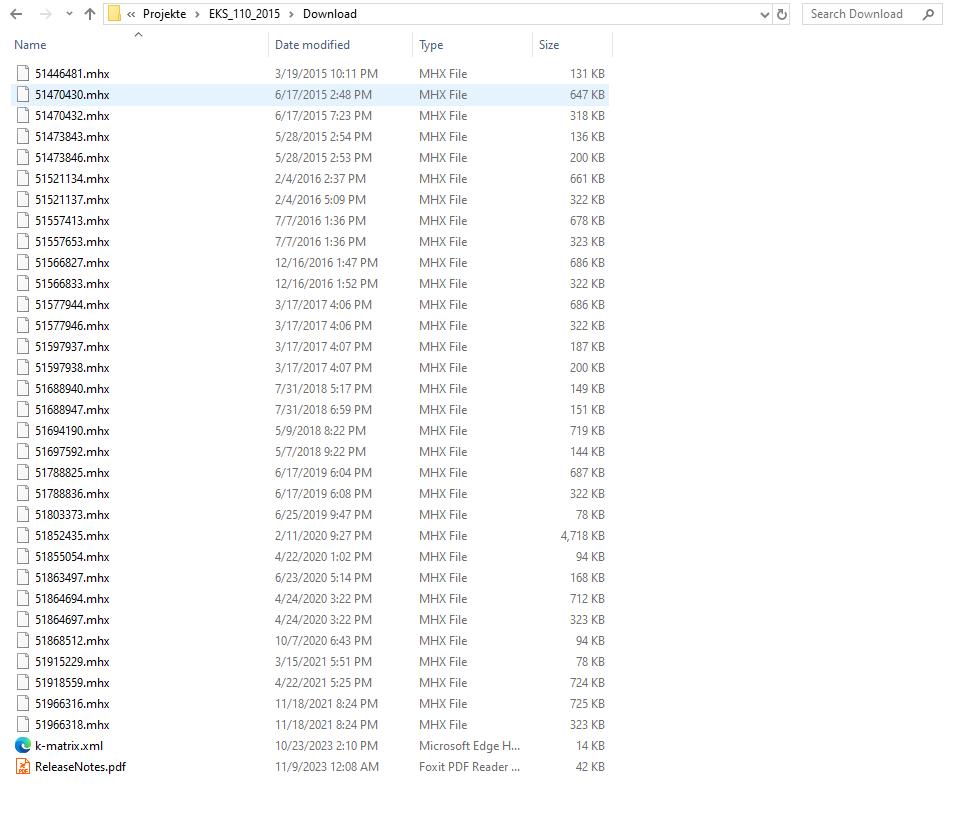Select the Download breadcrumb segment
Image resolution: width=956 pixels, height=838 pixels.
coord(330,14)
